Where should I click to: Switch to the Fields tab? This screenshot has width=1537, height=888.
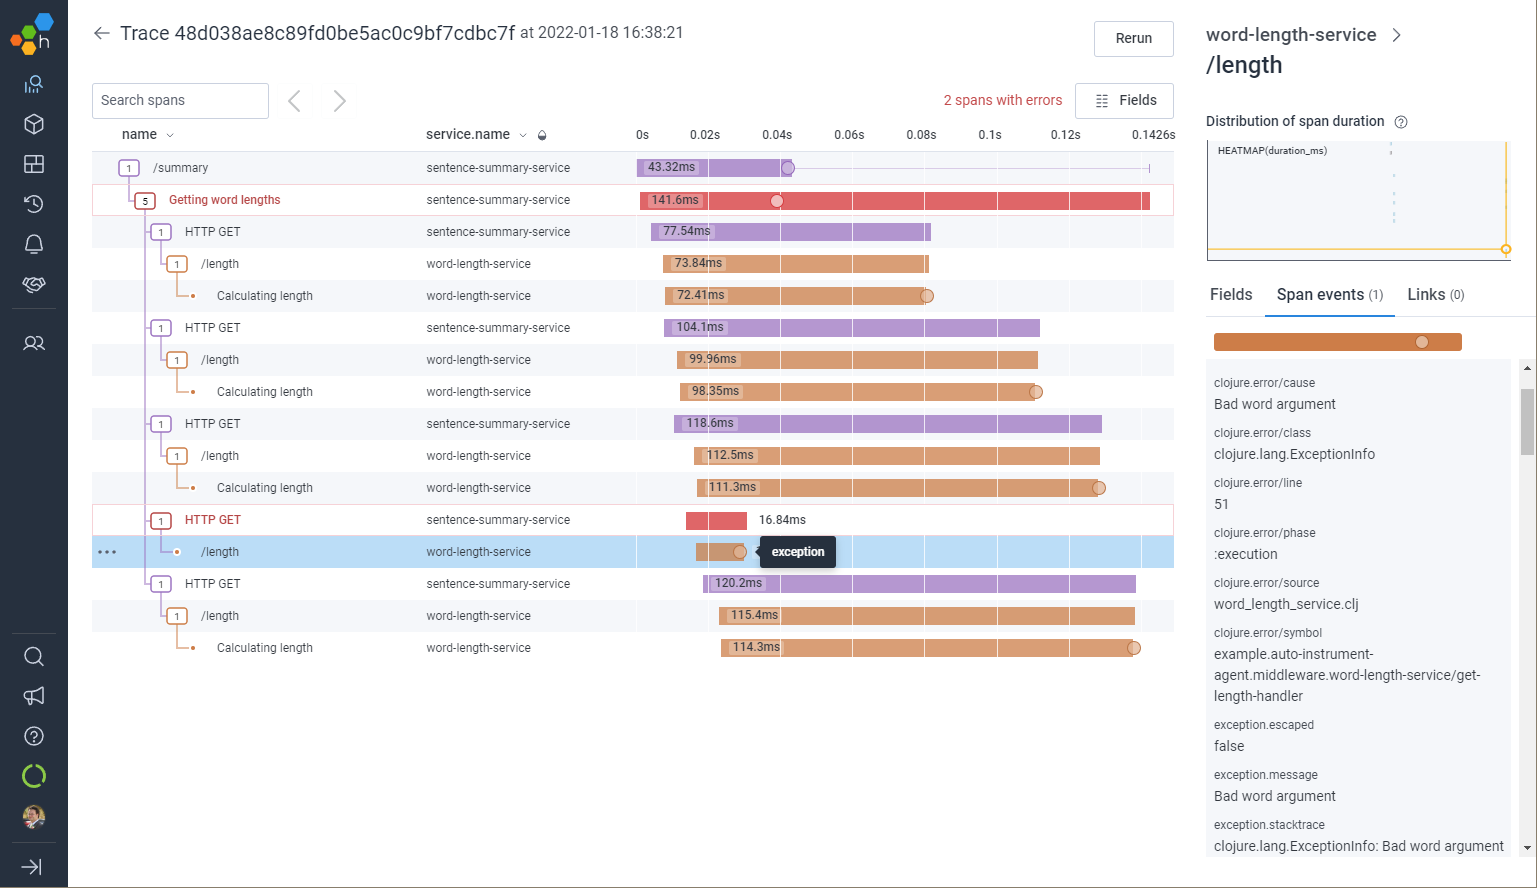point(1230,294)
